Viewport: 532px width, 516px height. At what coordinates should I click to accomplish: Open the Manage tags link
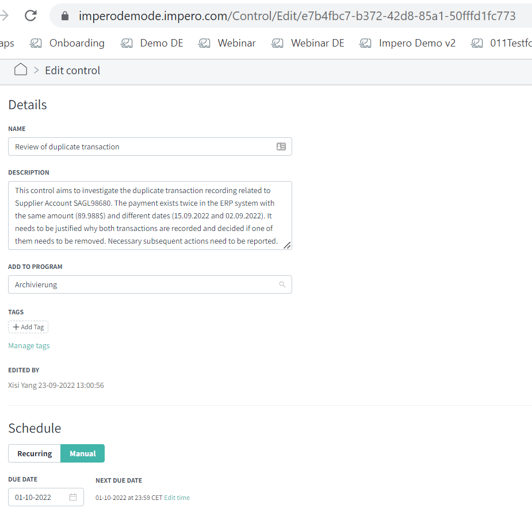29,346
